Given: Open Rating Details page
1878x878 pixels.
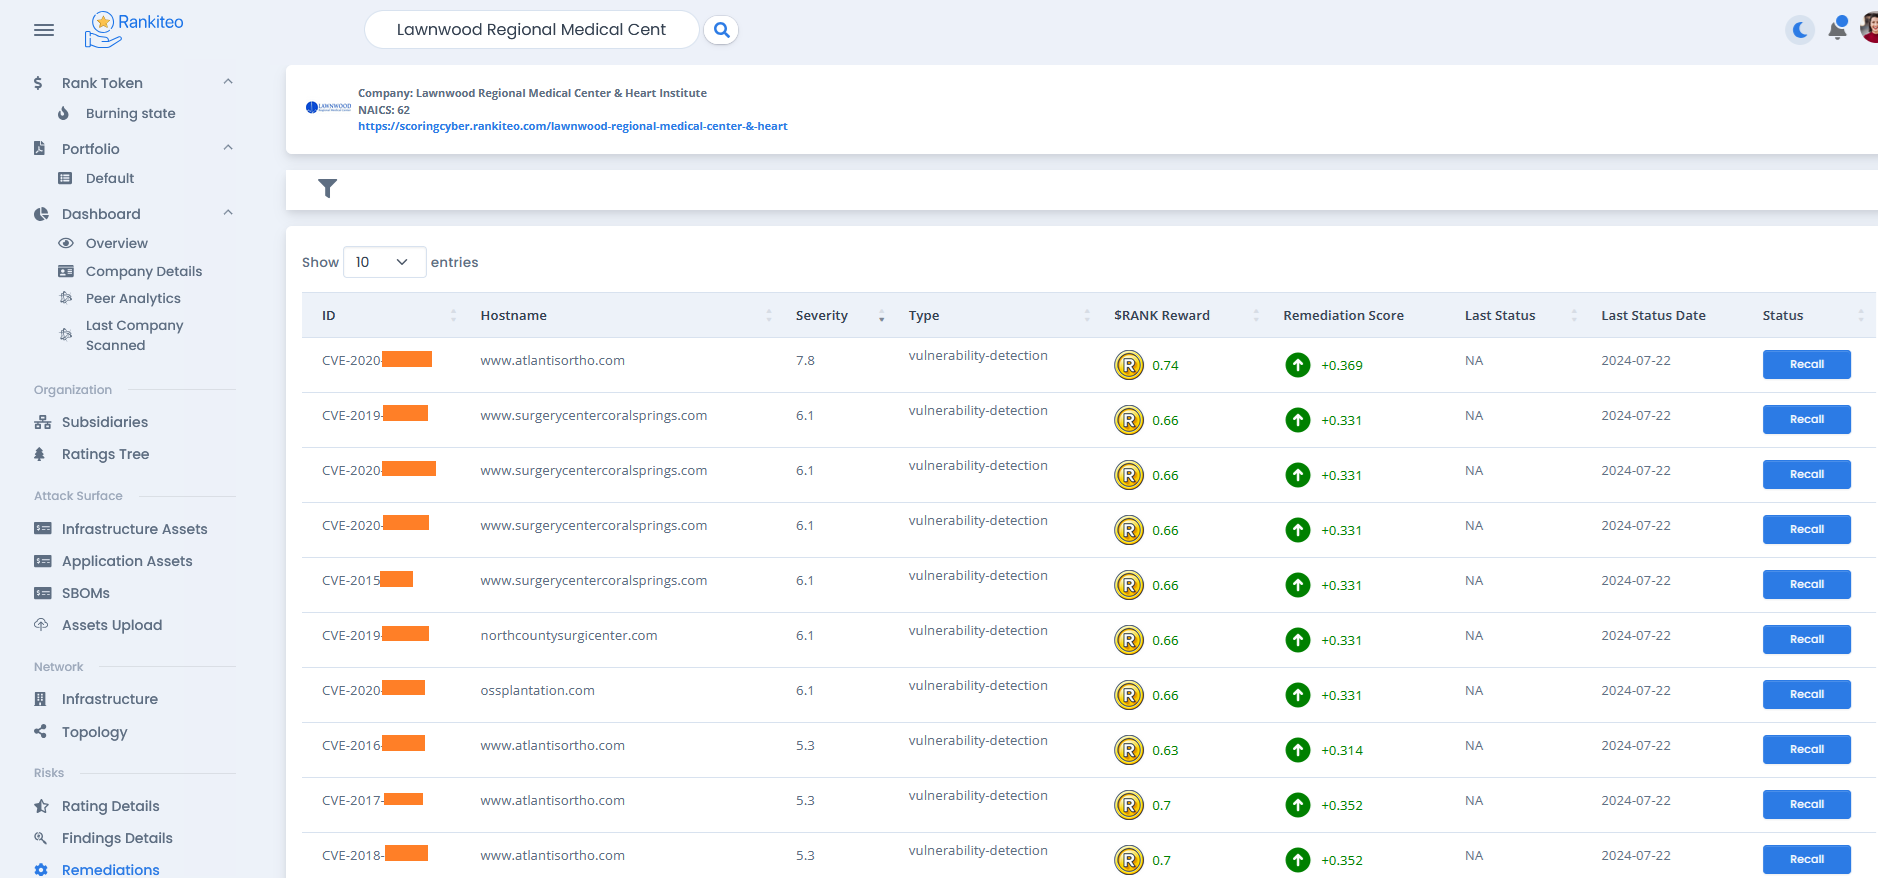Looking at the screenshot, I should tap(110, 806).
